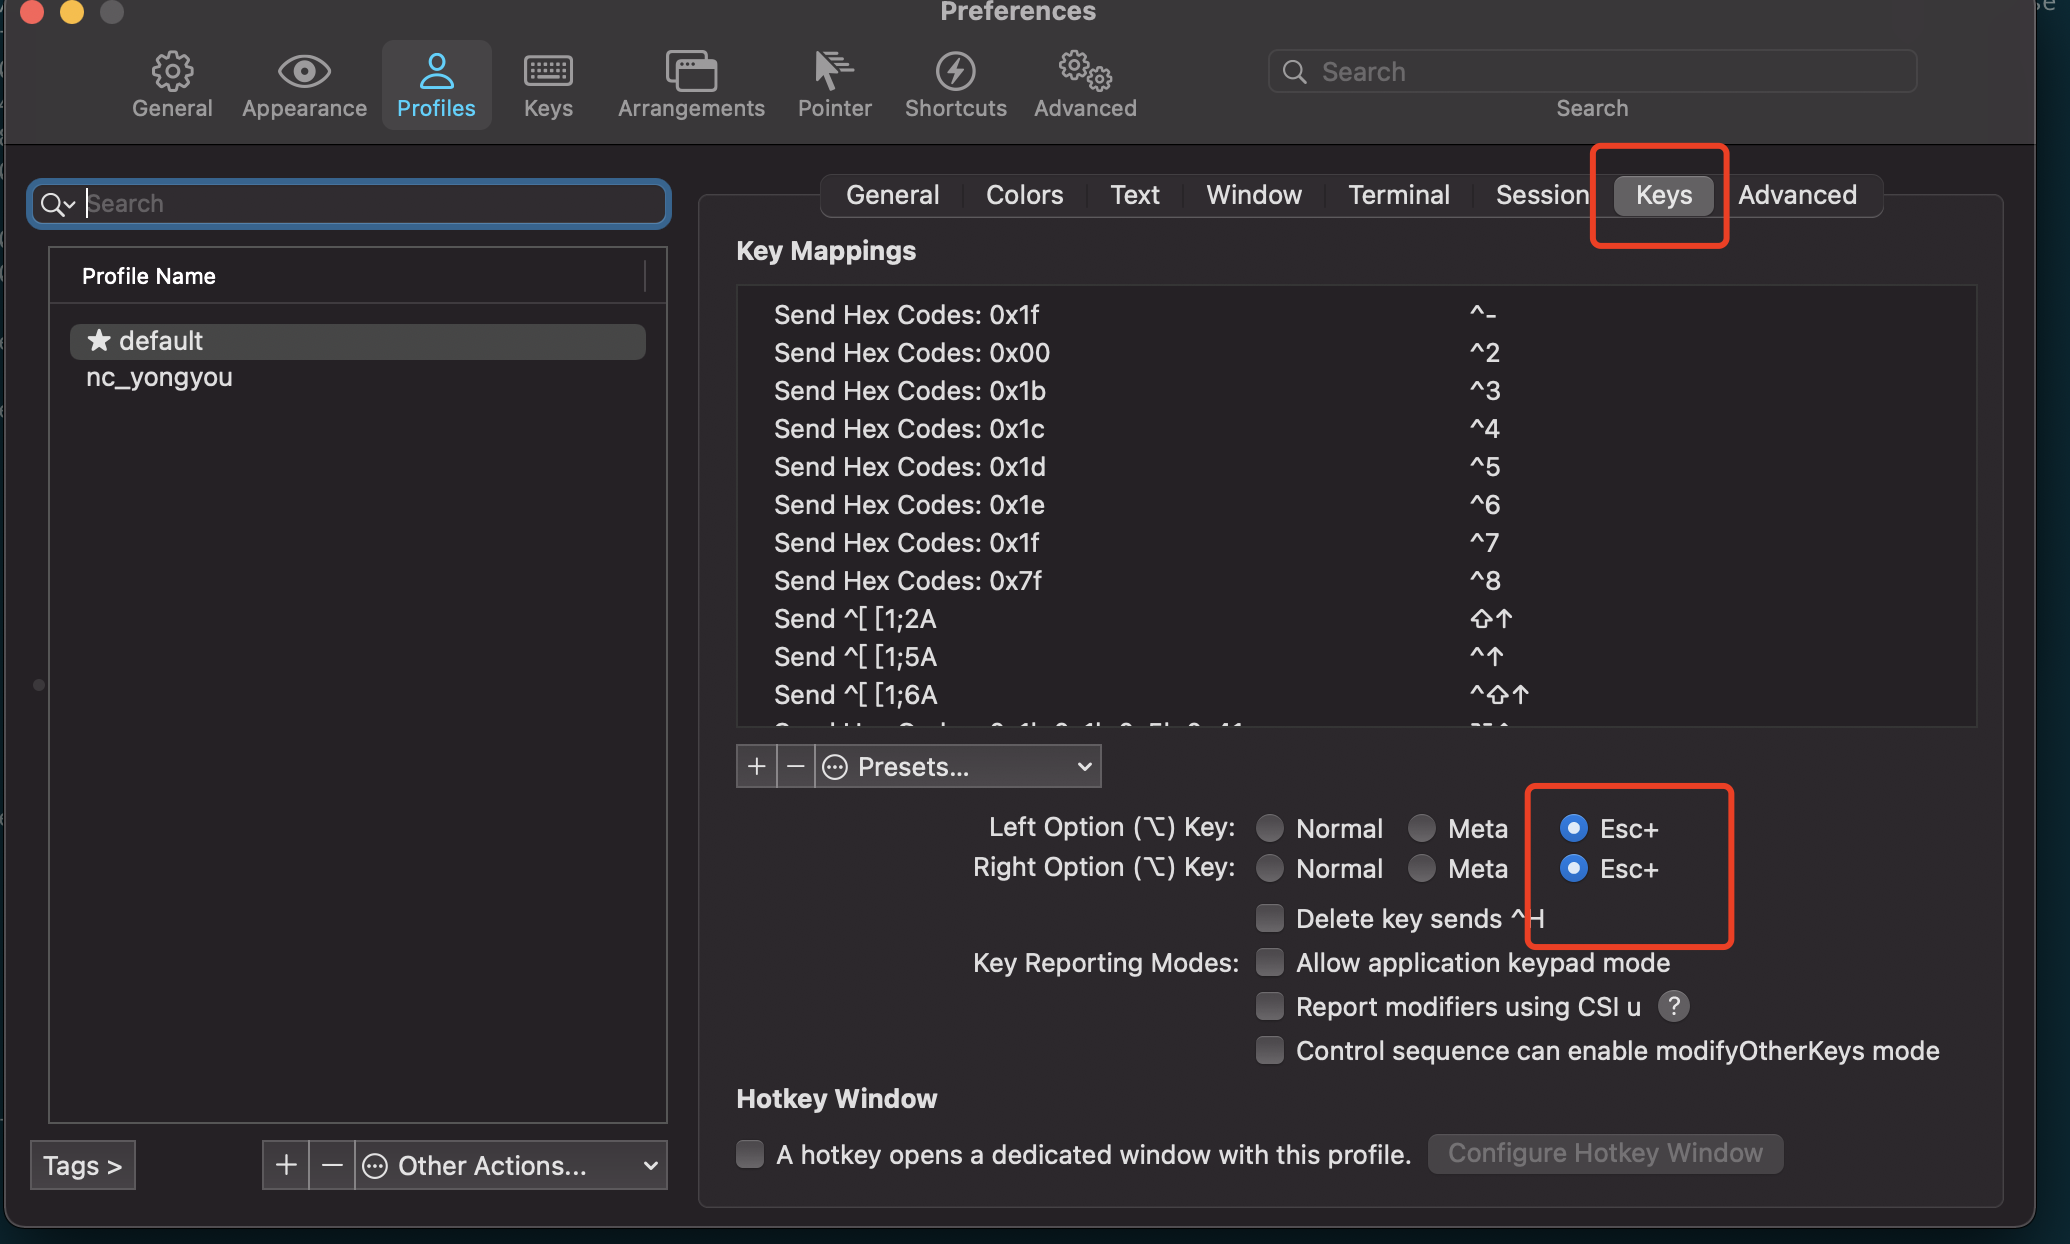Switch to the Colors tab
Screen dimensions: 2070x1244
point(1024,195)
